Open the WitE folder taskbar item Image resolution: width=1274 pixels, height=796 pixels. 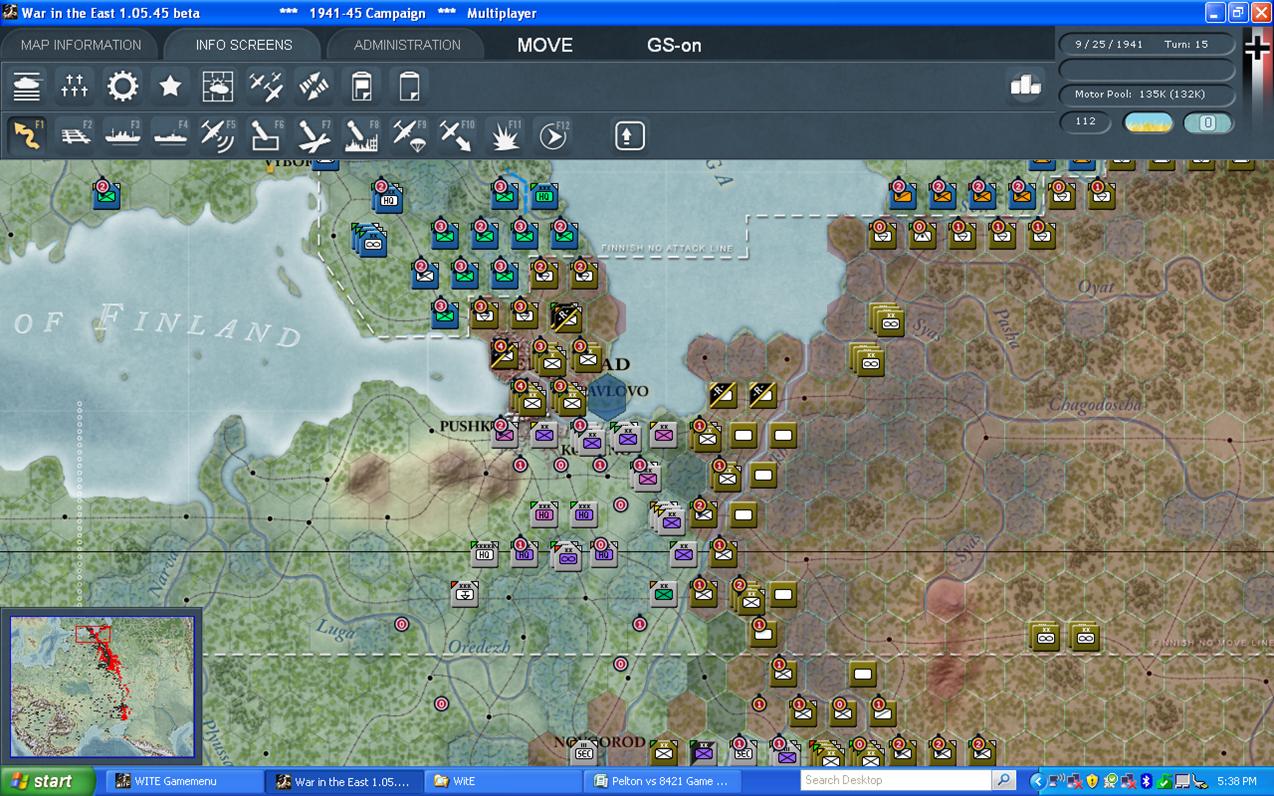[x=503, y=781]
